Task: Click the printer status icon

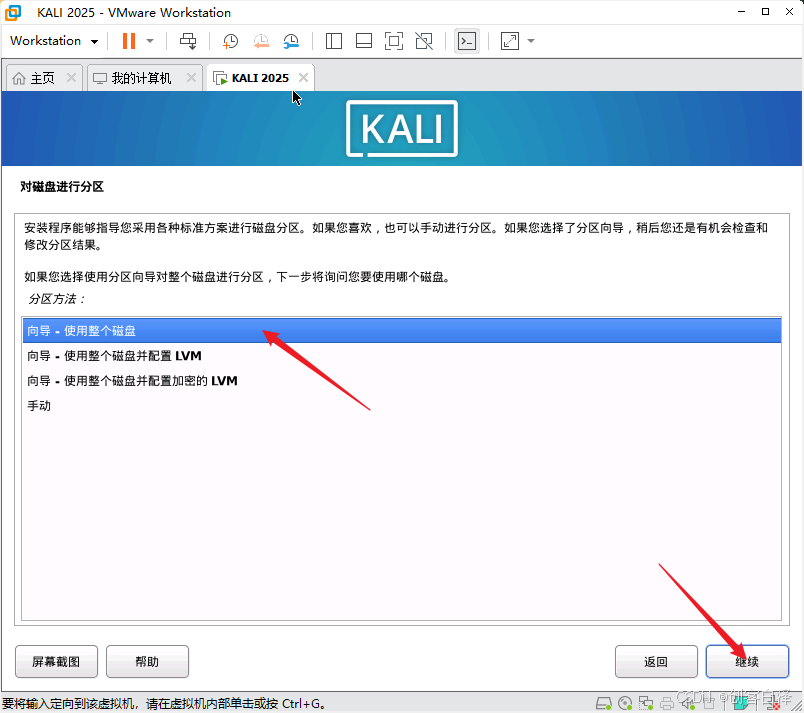Action: click(x=667, y=703)
